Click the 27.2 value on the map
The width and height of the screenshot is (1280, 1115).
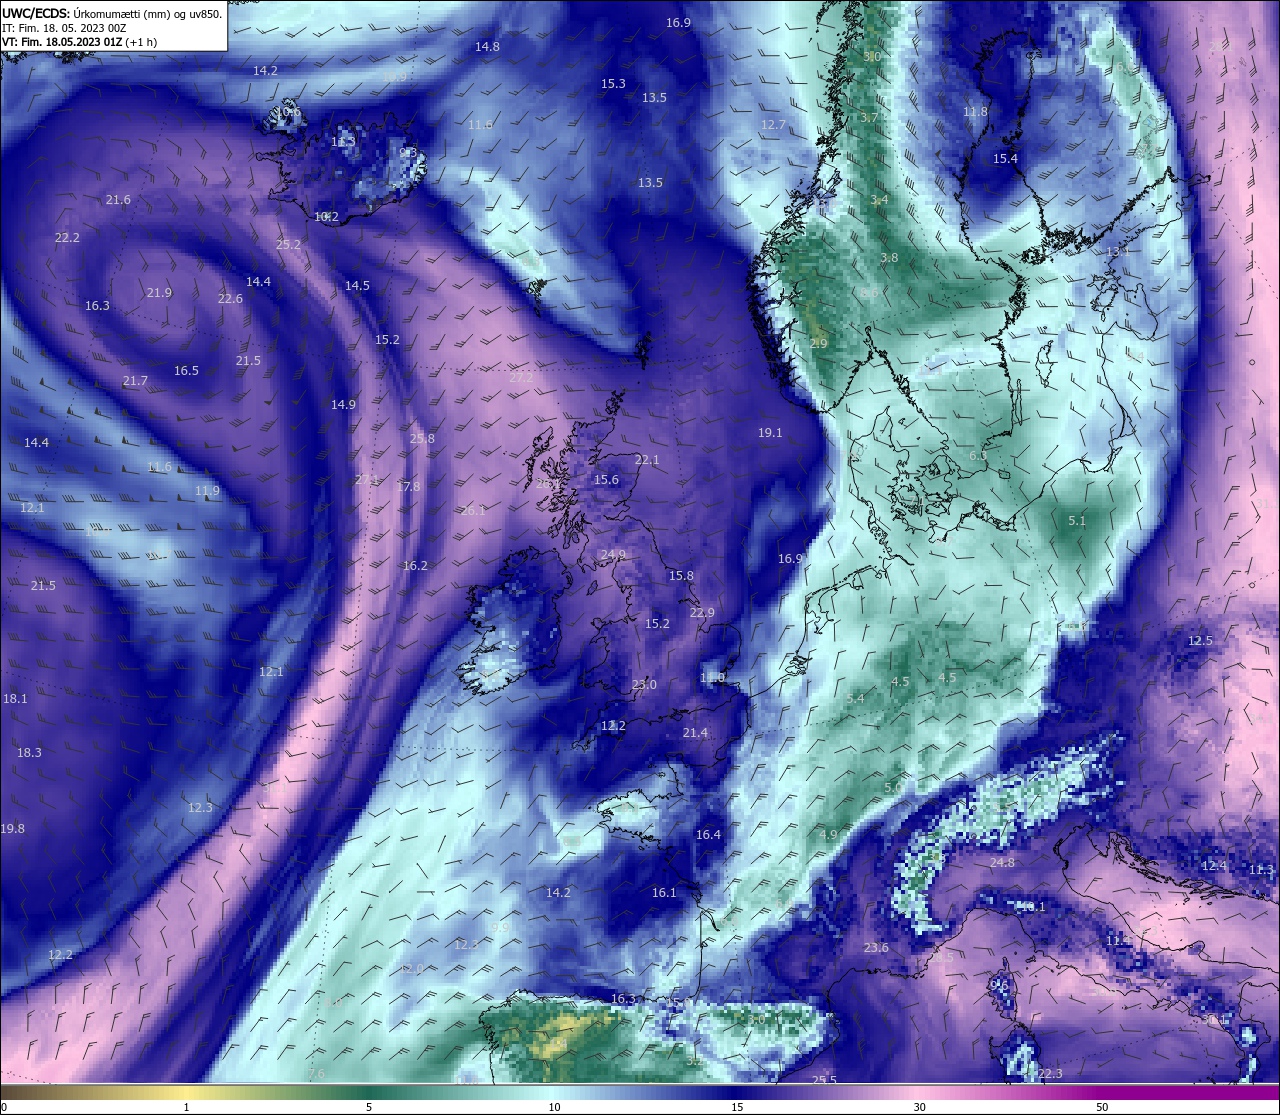click(521, 378)
